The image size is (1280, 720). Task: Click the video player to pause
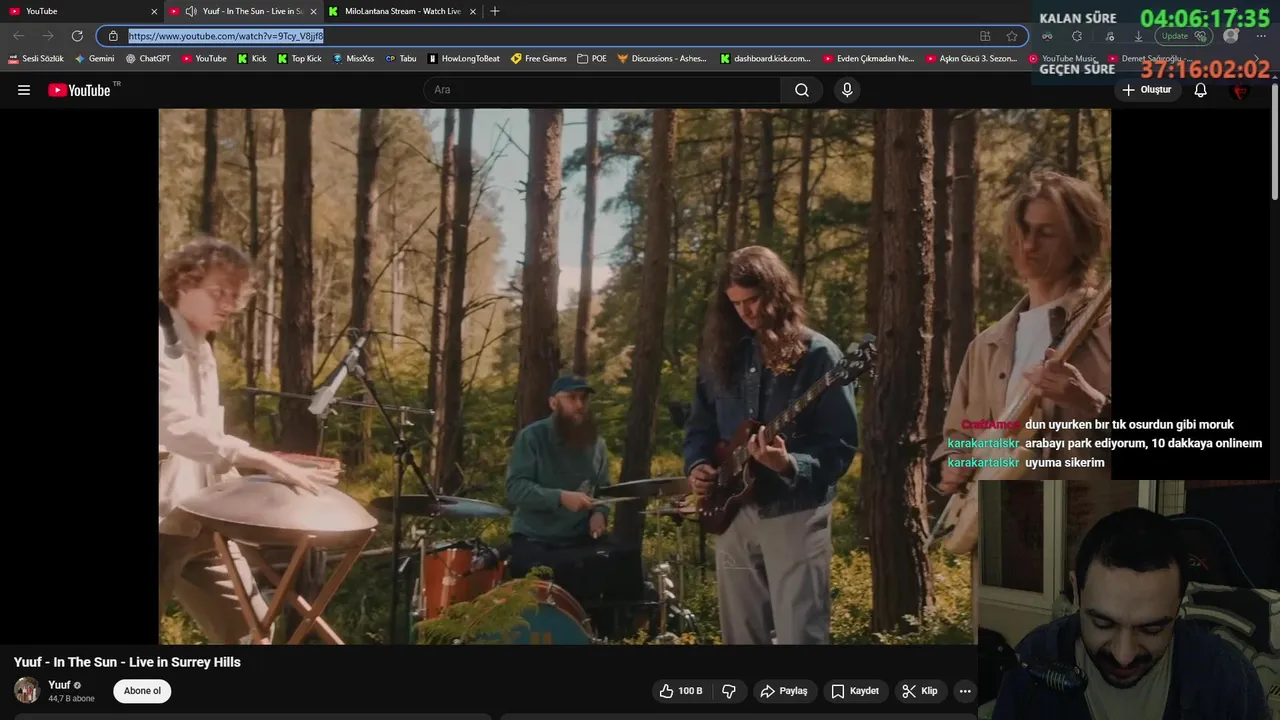click(634, 376)
